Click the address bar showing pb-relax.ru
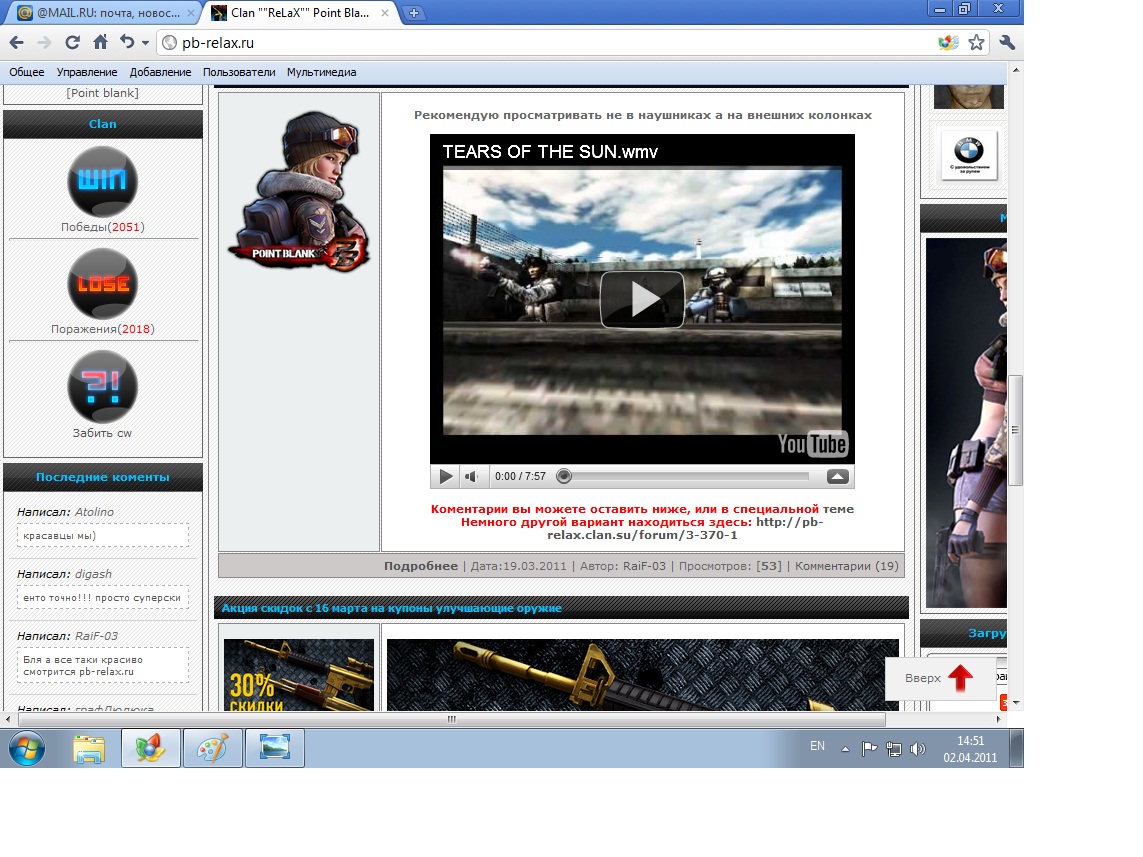The height and width of the screenshot is (857, 1143). 550,43
